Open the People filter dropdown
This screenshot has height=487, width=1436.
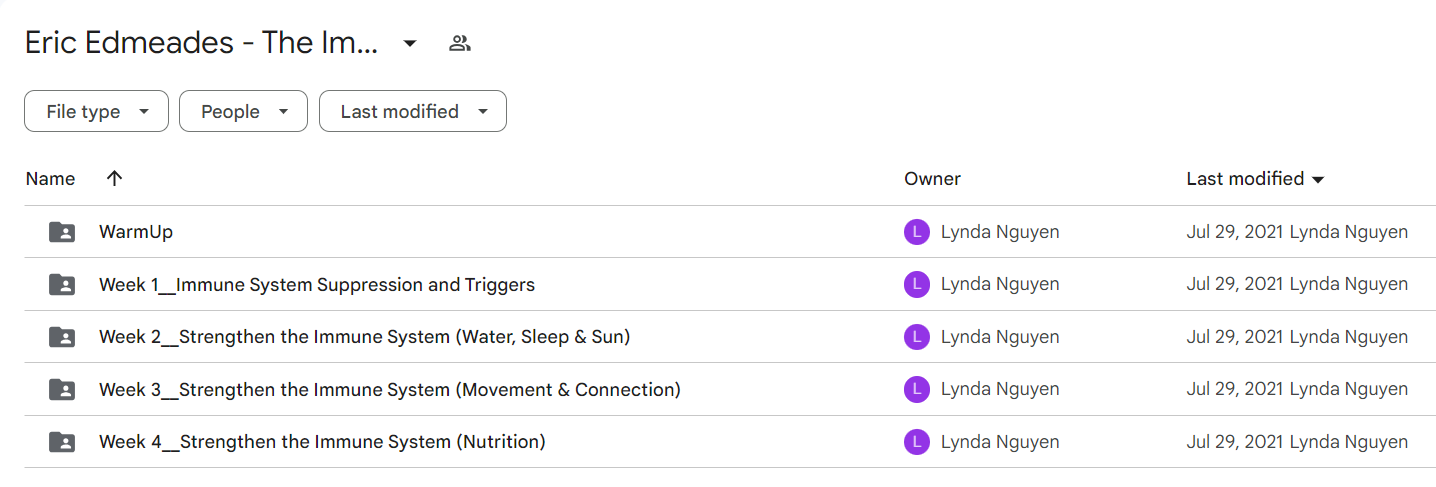243,111
